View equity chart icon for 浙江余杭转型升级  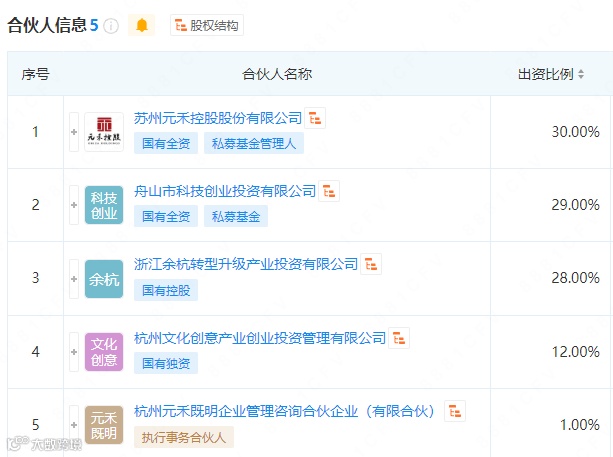pos(371,264)
